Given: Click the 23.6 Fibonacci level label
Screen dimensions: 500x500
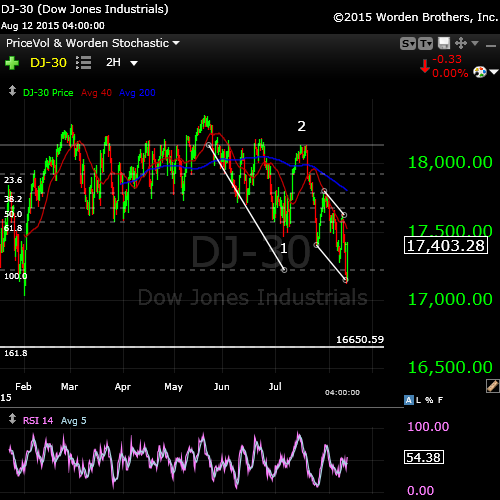Looking at the screenshot, I should pos(13,180).
